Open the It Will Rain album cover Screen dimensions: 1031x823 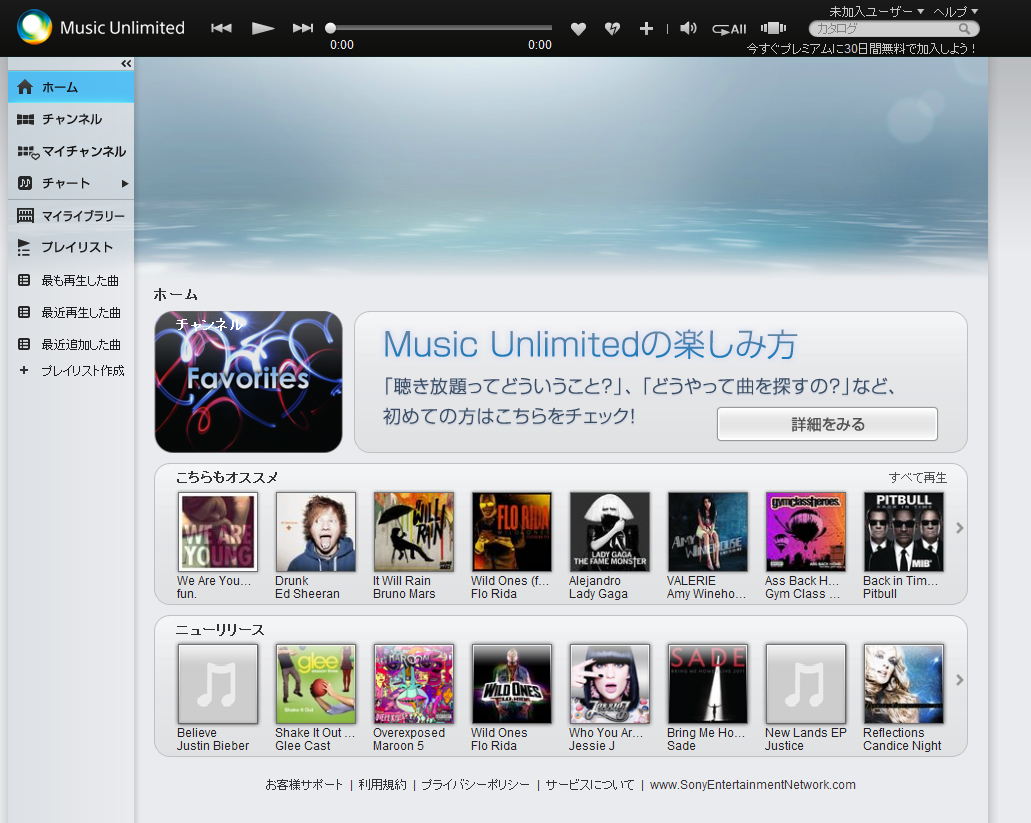point(414,532)
